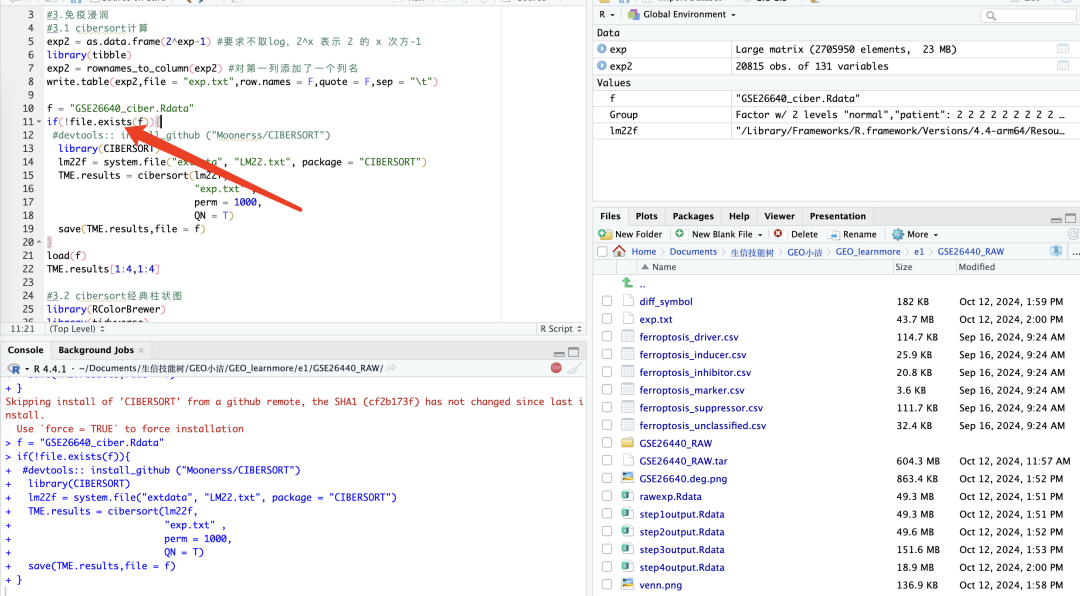Switch to the Viewer tab
The width and height of the screenshot is (1080, 596).
779,216
